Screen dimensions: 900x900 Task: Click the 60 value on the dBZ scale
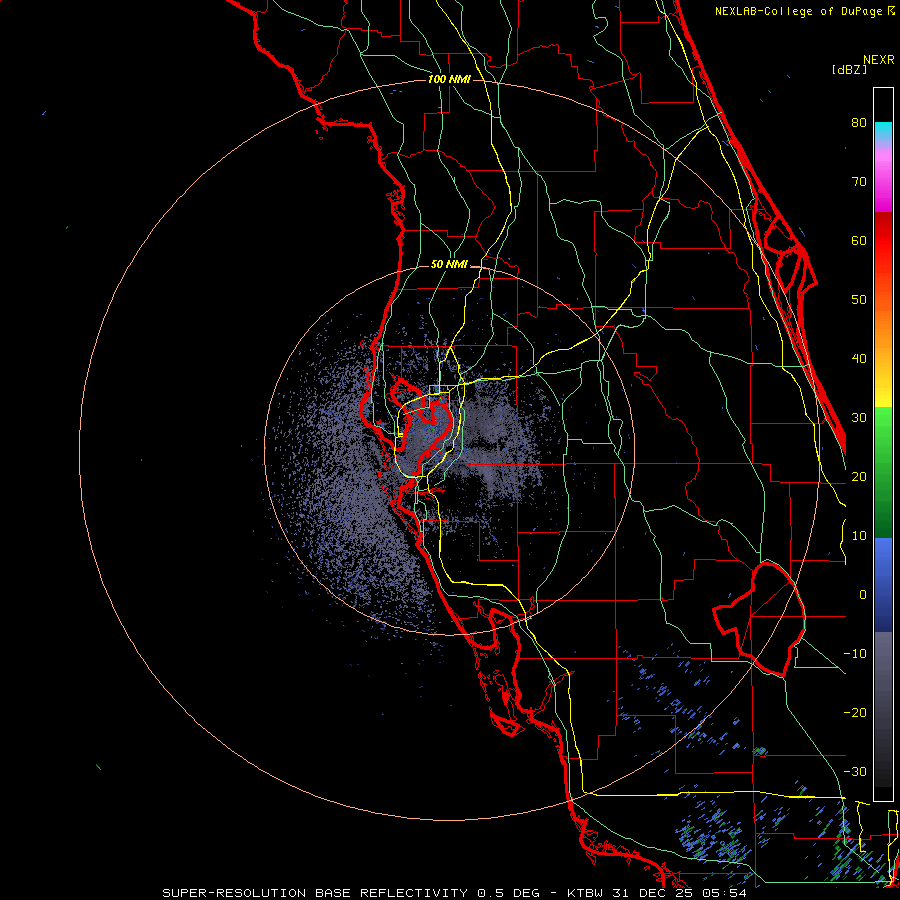coord(859,240)
